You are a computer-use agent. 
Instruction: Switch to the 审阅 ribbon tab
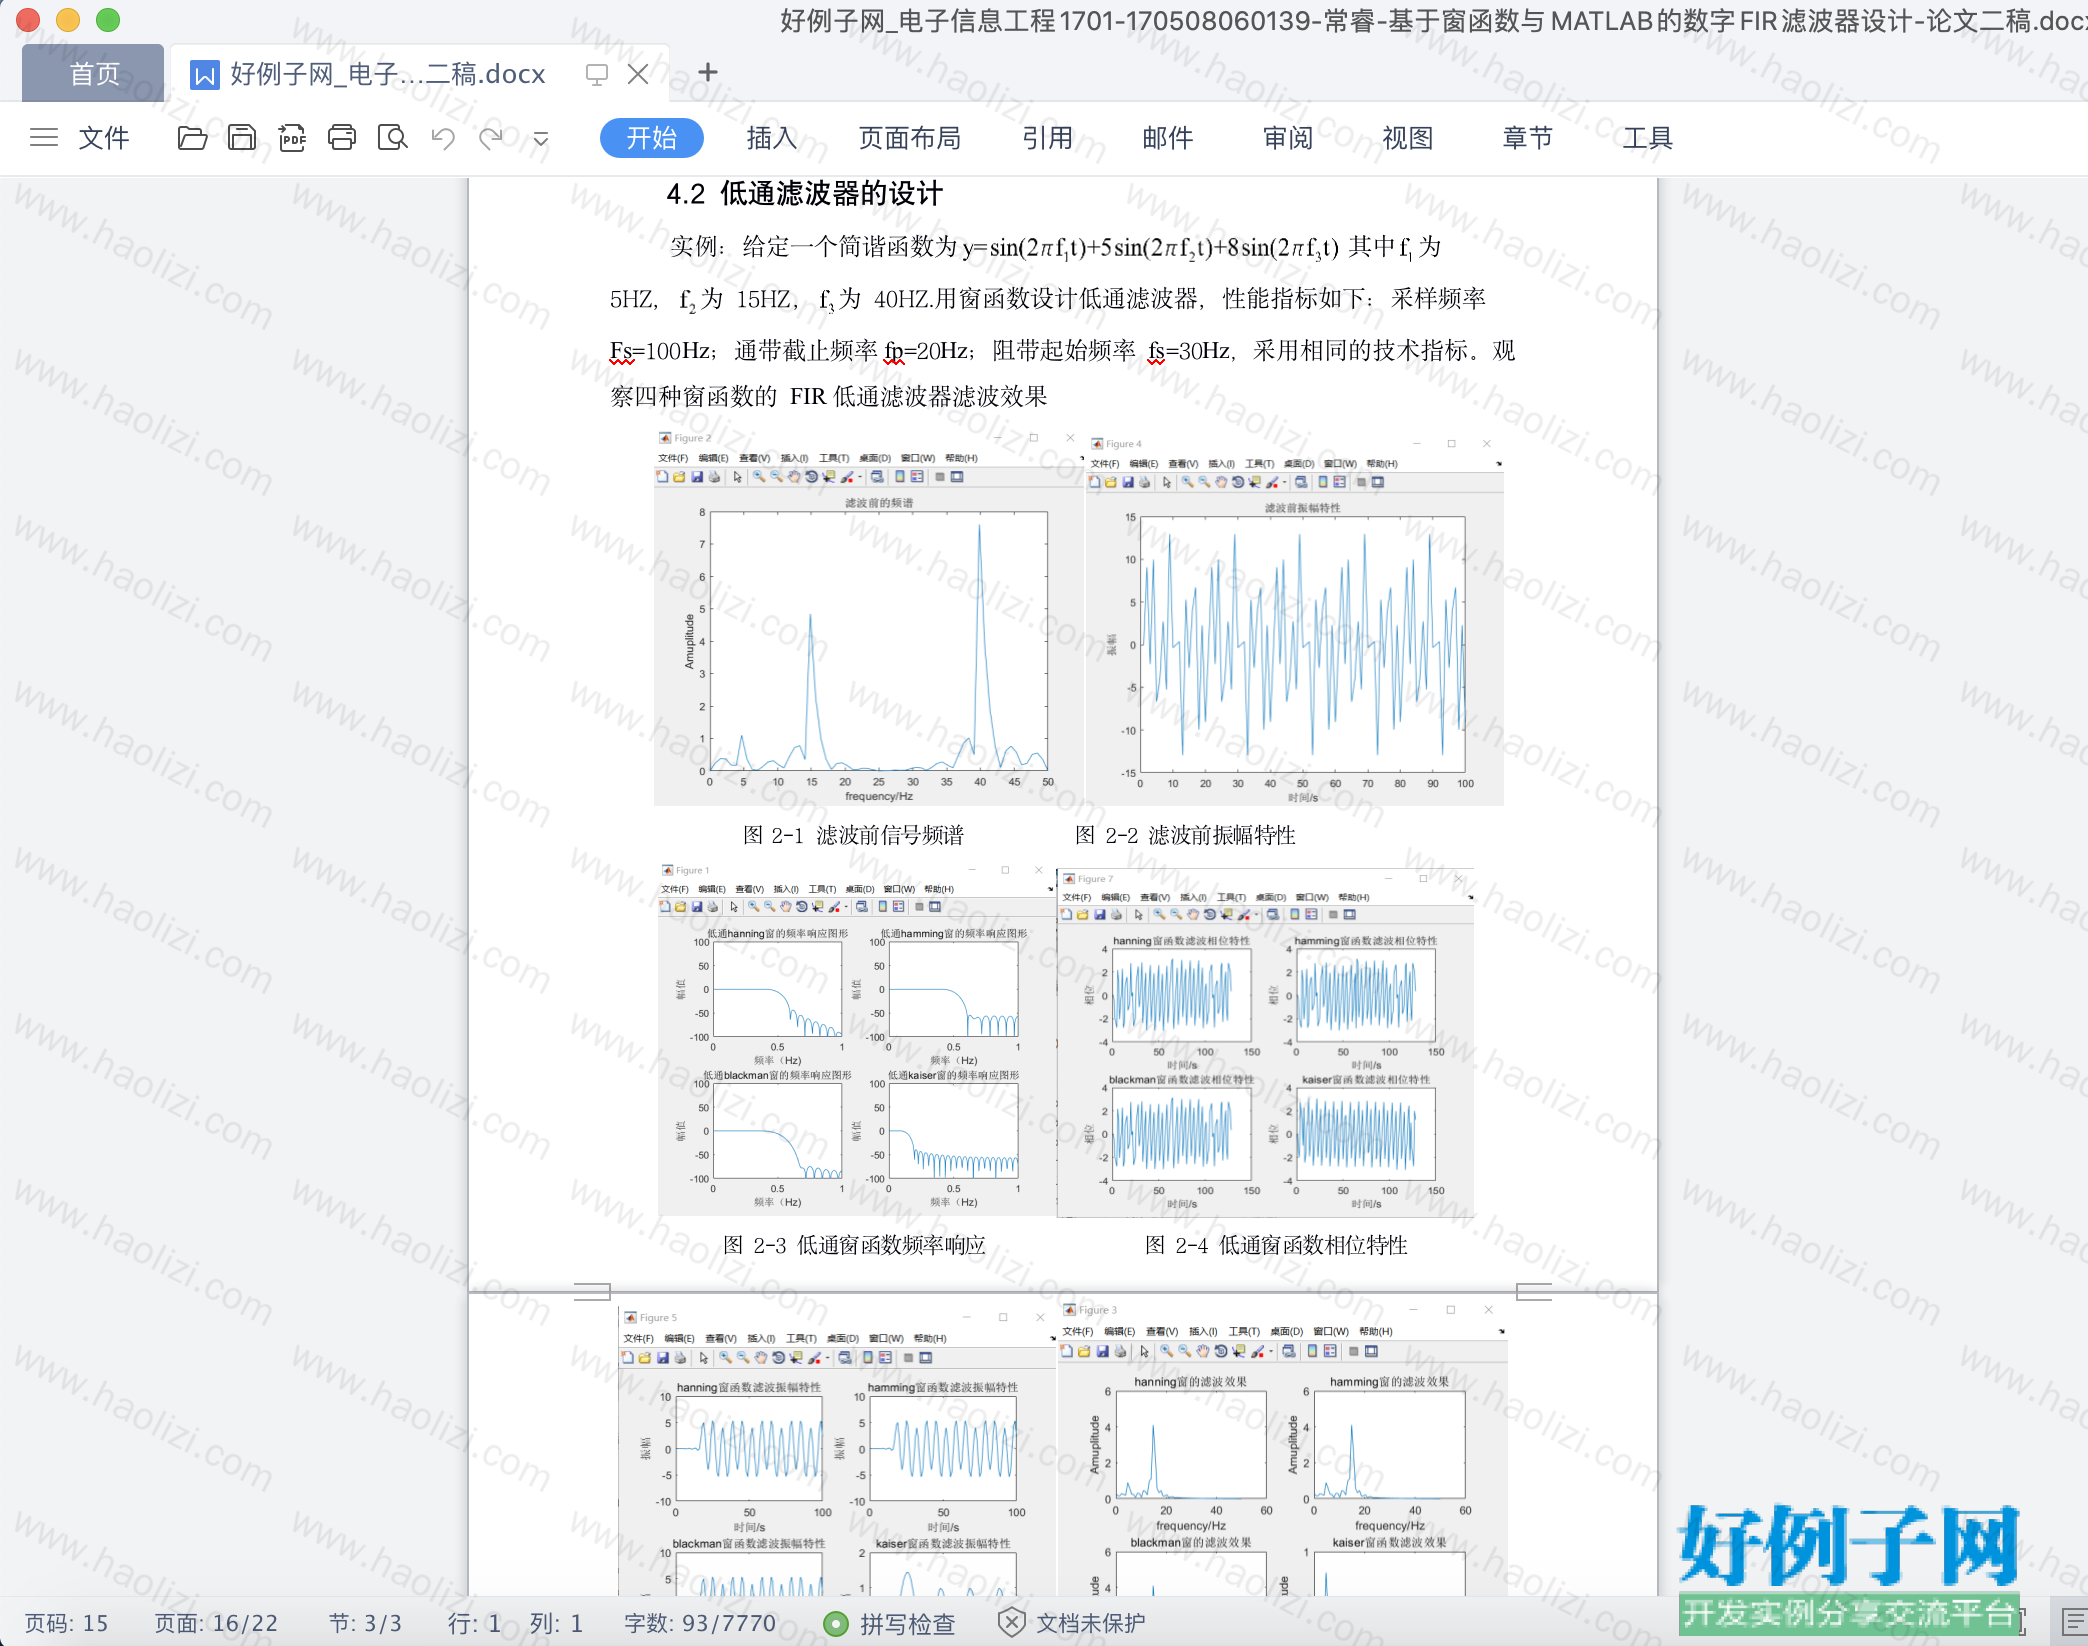pos(1288,138)
